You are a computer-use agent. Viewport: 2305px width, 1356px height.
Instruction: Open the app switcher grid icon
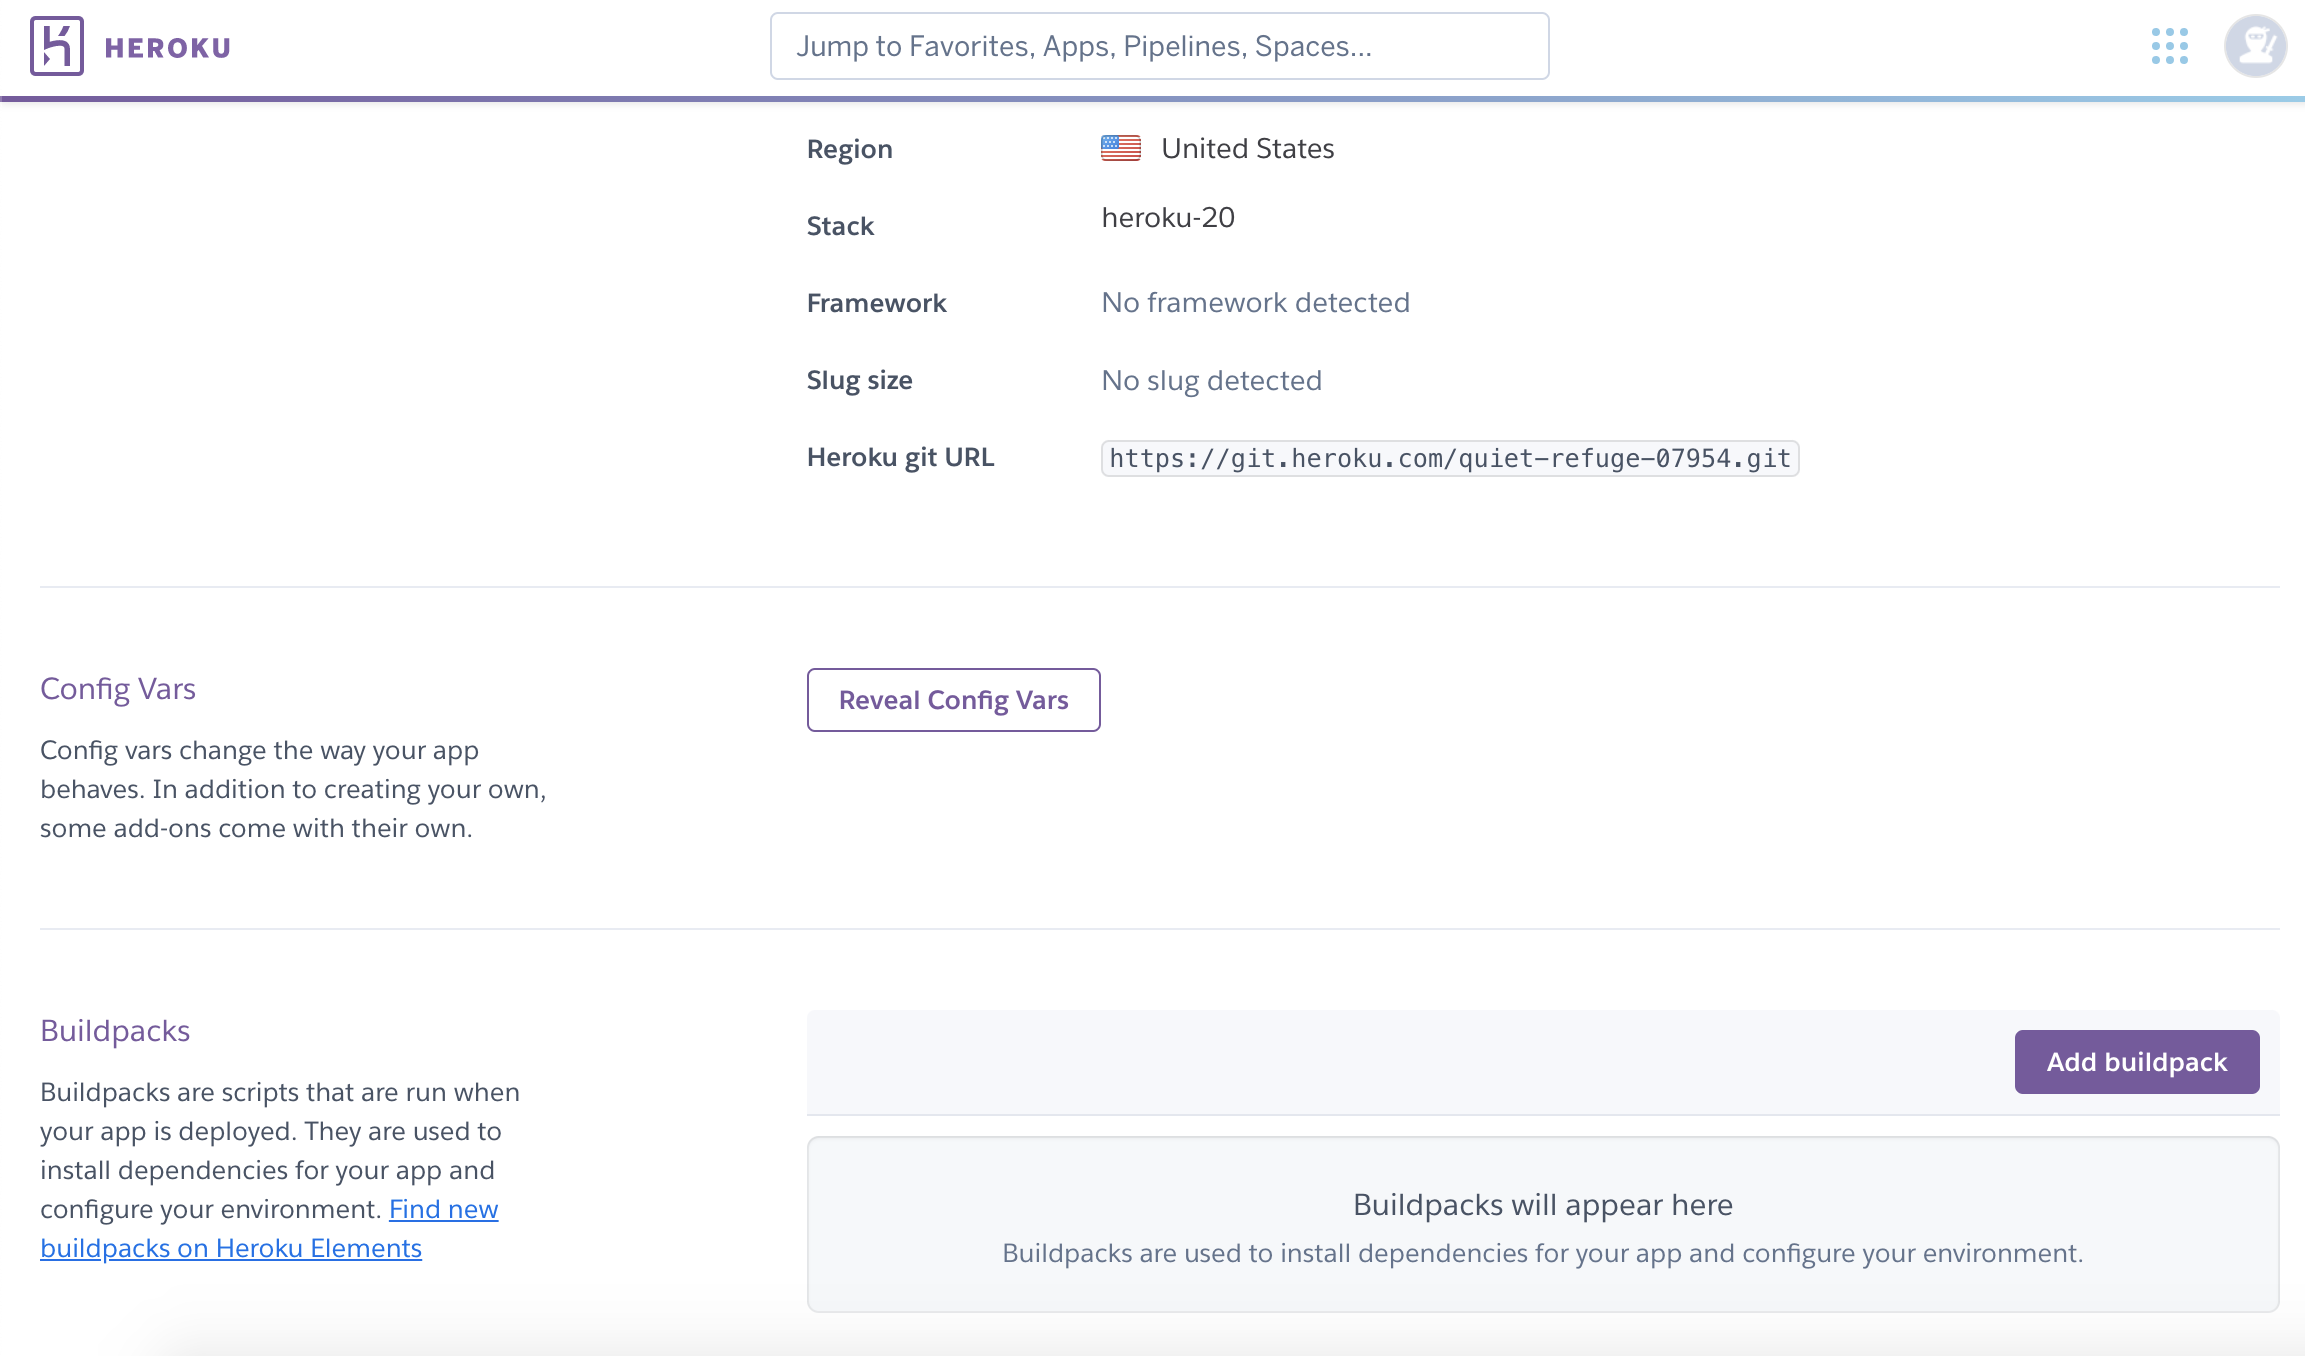[2169, 46]
